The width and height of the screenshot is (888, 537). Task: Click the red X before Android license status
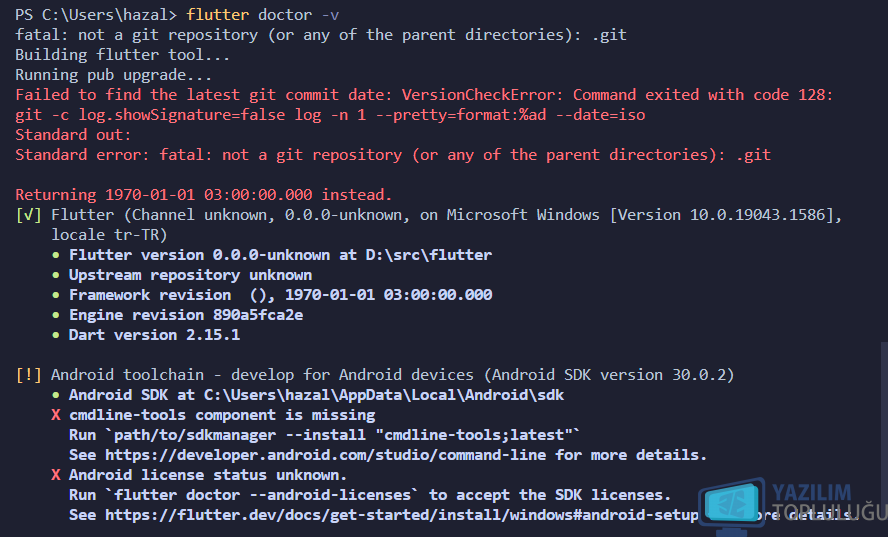[x=56, y=475]
